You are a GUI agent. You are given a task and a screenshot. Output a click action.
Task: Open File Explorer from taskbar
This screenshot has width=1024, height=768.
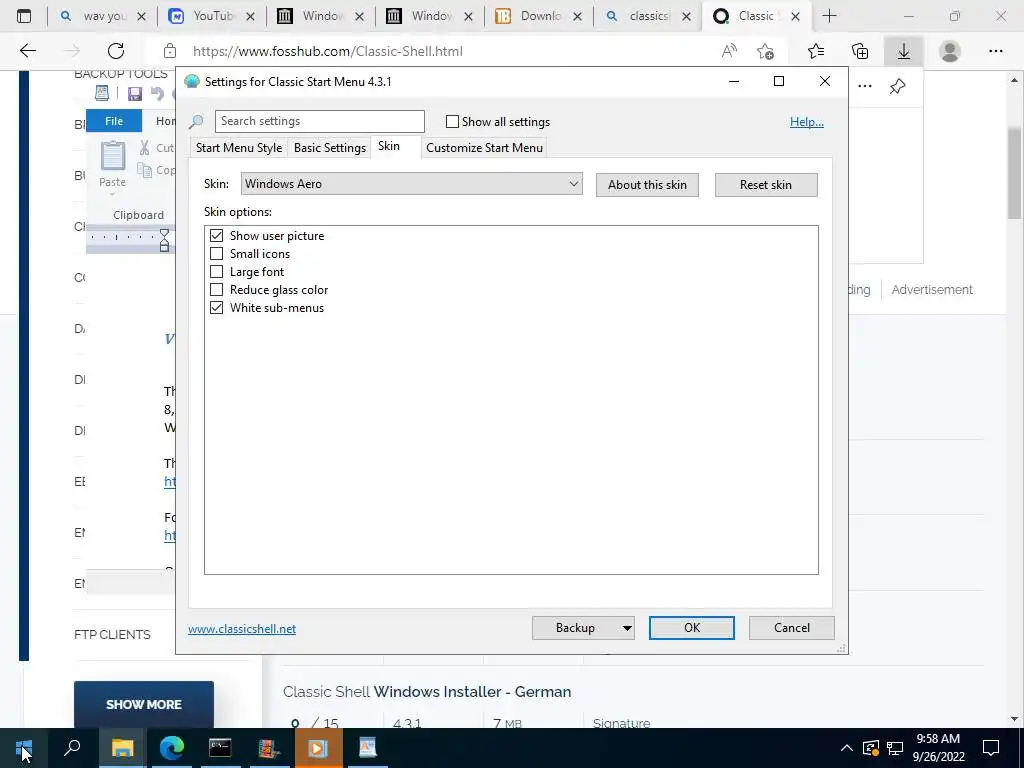pos(122,748)
